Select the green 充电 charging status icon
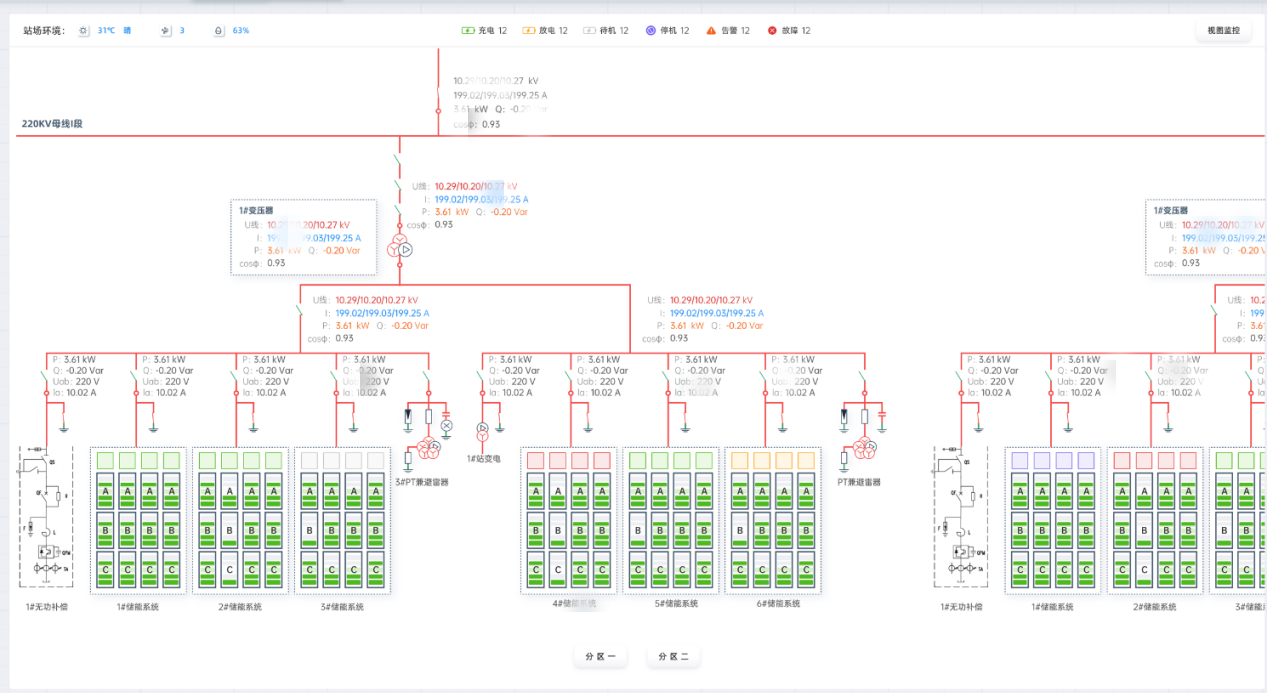Viewport: 1267px width, 693px height. coord(467,31)
